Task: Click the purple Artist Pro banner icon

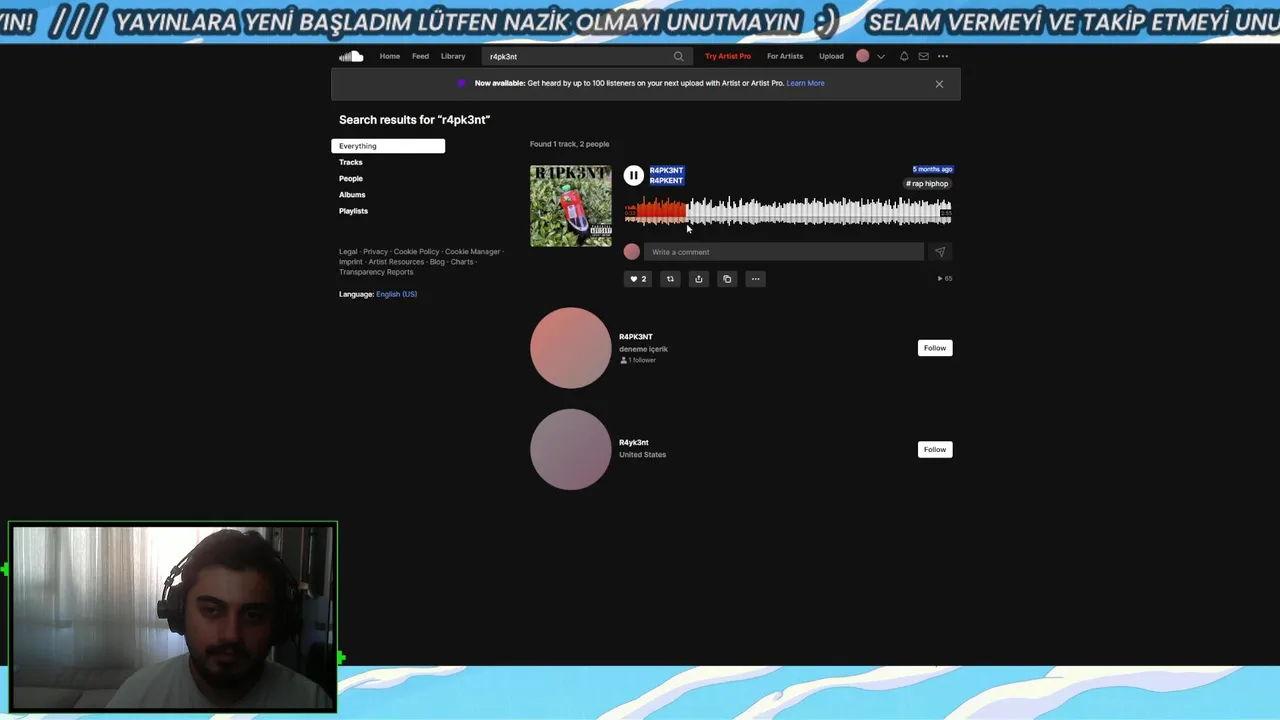Action: (x=461, y=83)
